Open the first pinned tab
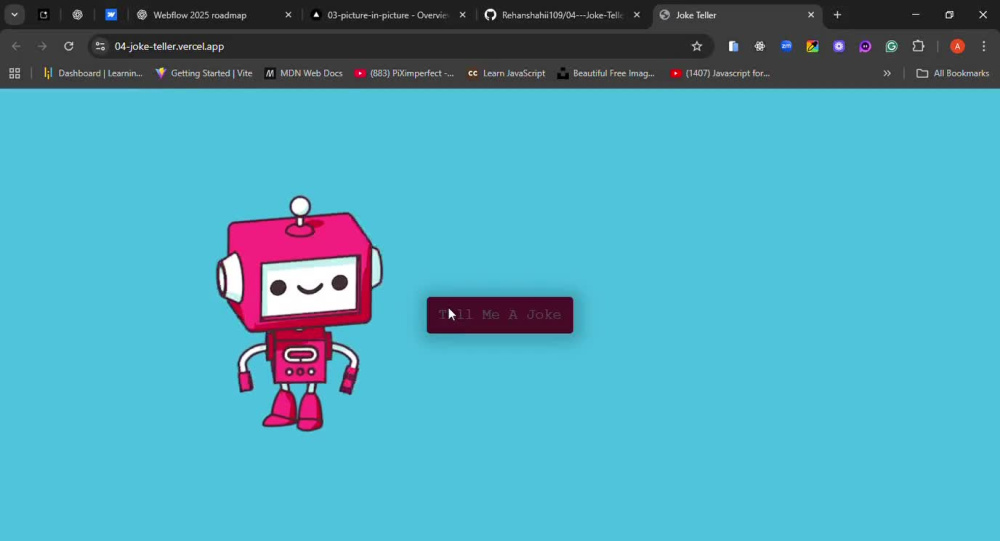Screen dimensions: 1000x541 coord(43,15)
